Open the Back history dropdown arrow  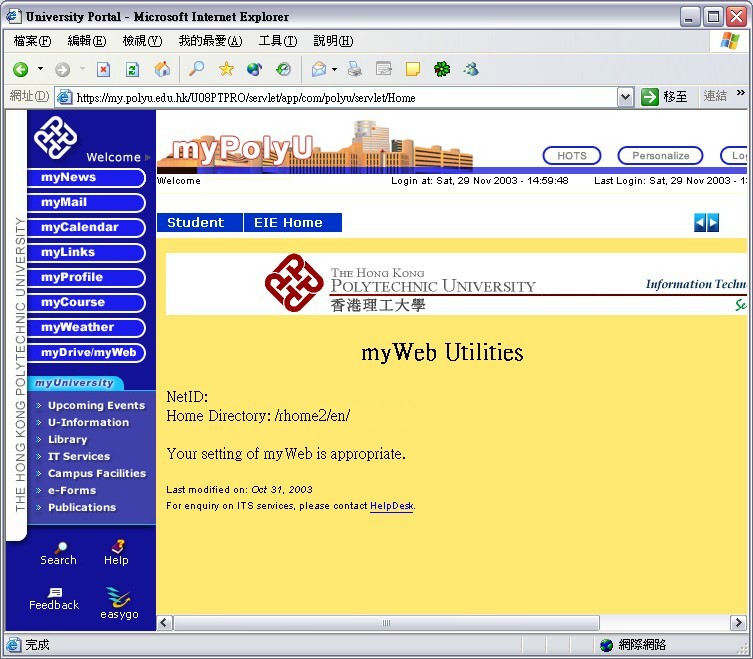pos(40,69)
